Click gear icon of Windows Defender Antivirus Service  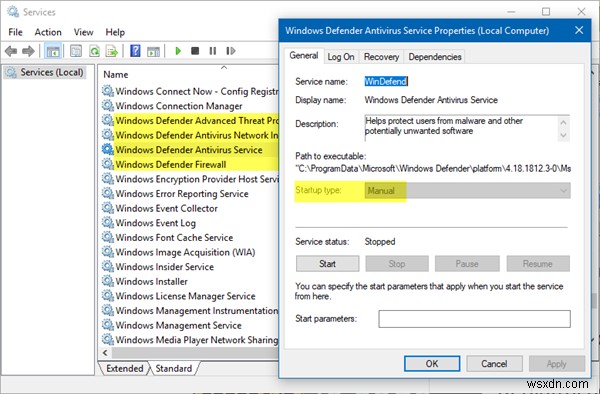pyautogui.click(x=108, y=149)
